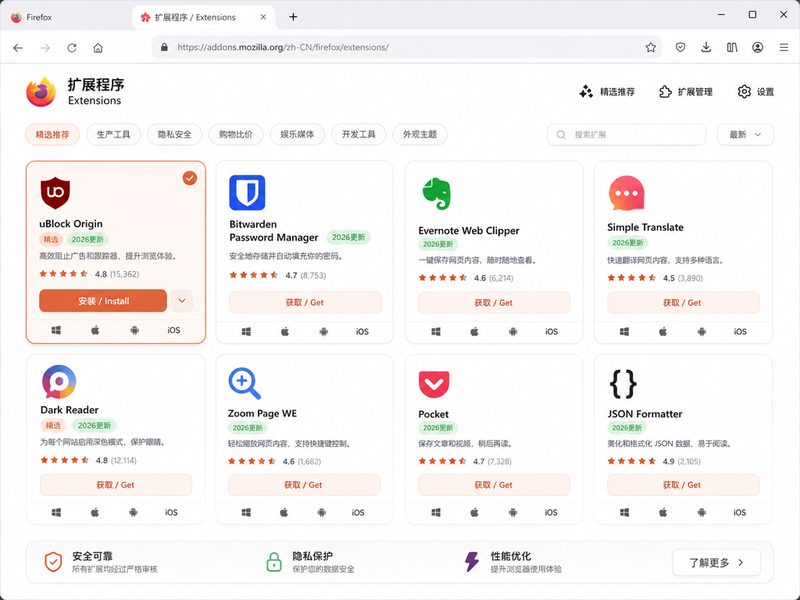Image resolution: width=800 pixels, height=600 pixels.
Task: Click the 安全可靠 shield icon in footer
Action: pos(53,562)
